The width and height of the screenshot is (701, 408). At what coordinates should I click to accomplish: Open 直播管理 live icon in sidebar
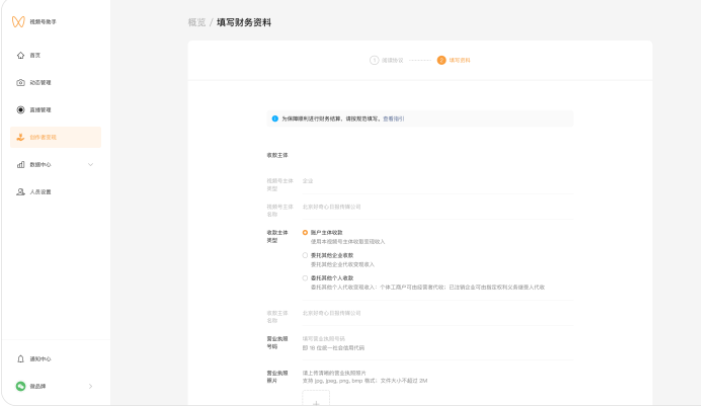21,110
